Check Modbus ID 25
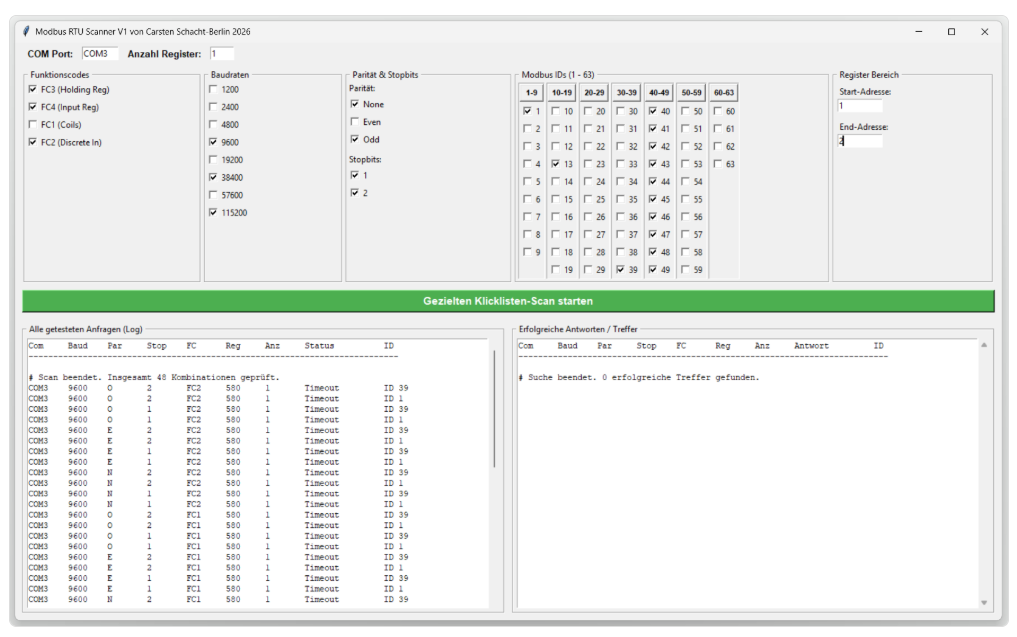 pos(588,199)
